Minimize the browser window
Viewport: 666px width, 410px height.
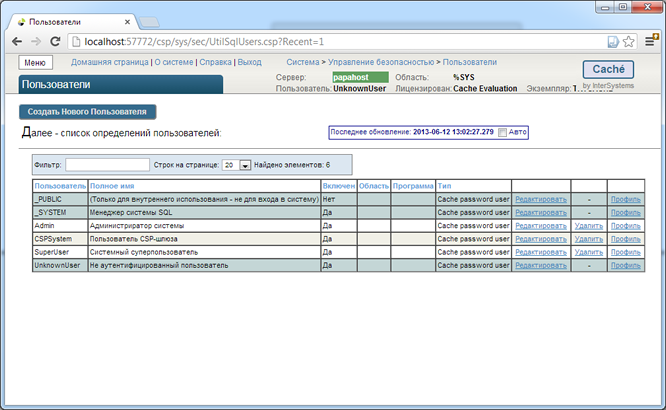click(605, 7)
